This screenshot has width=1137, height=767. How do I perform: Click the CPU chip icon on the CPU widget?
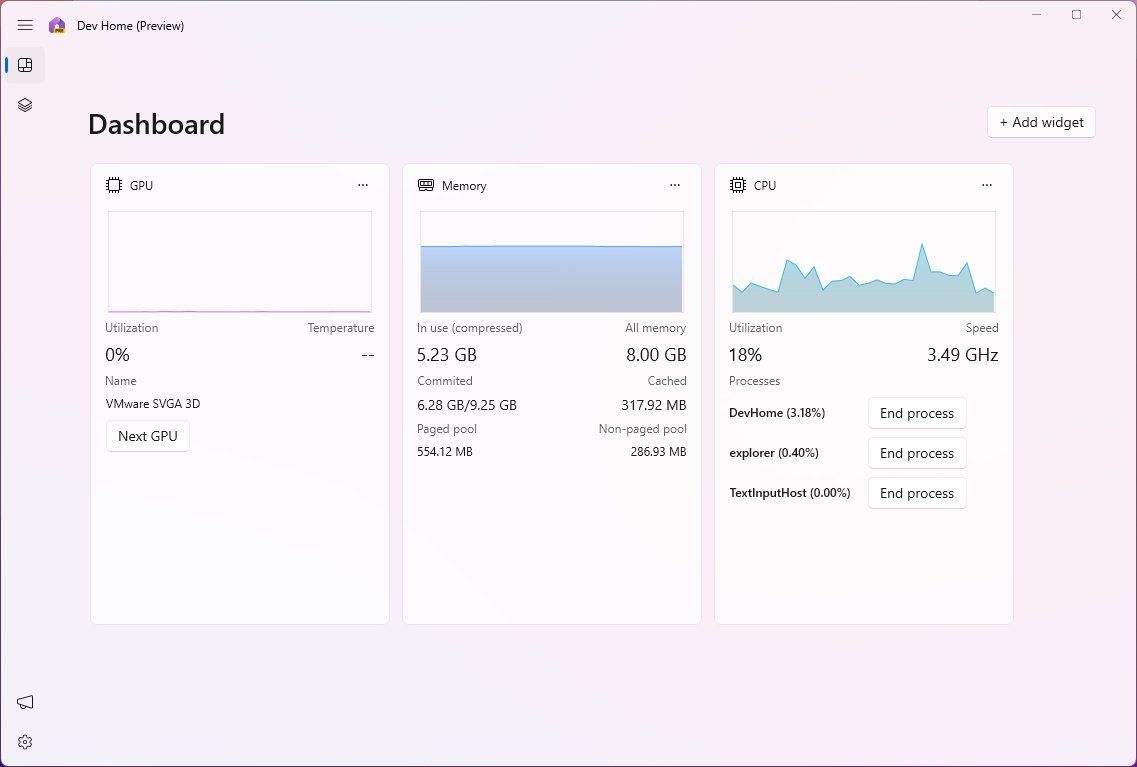pos(738,185)
